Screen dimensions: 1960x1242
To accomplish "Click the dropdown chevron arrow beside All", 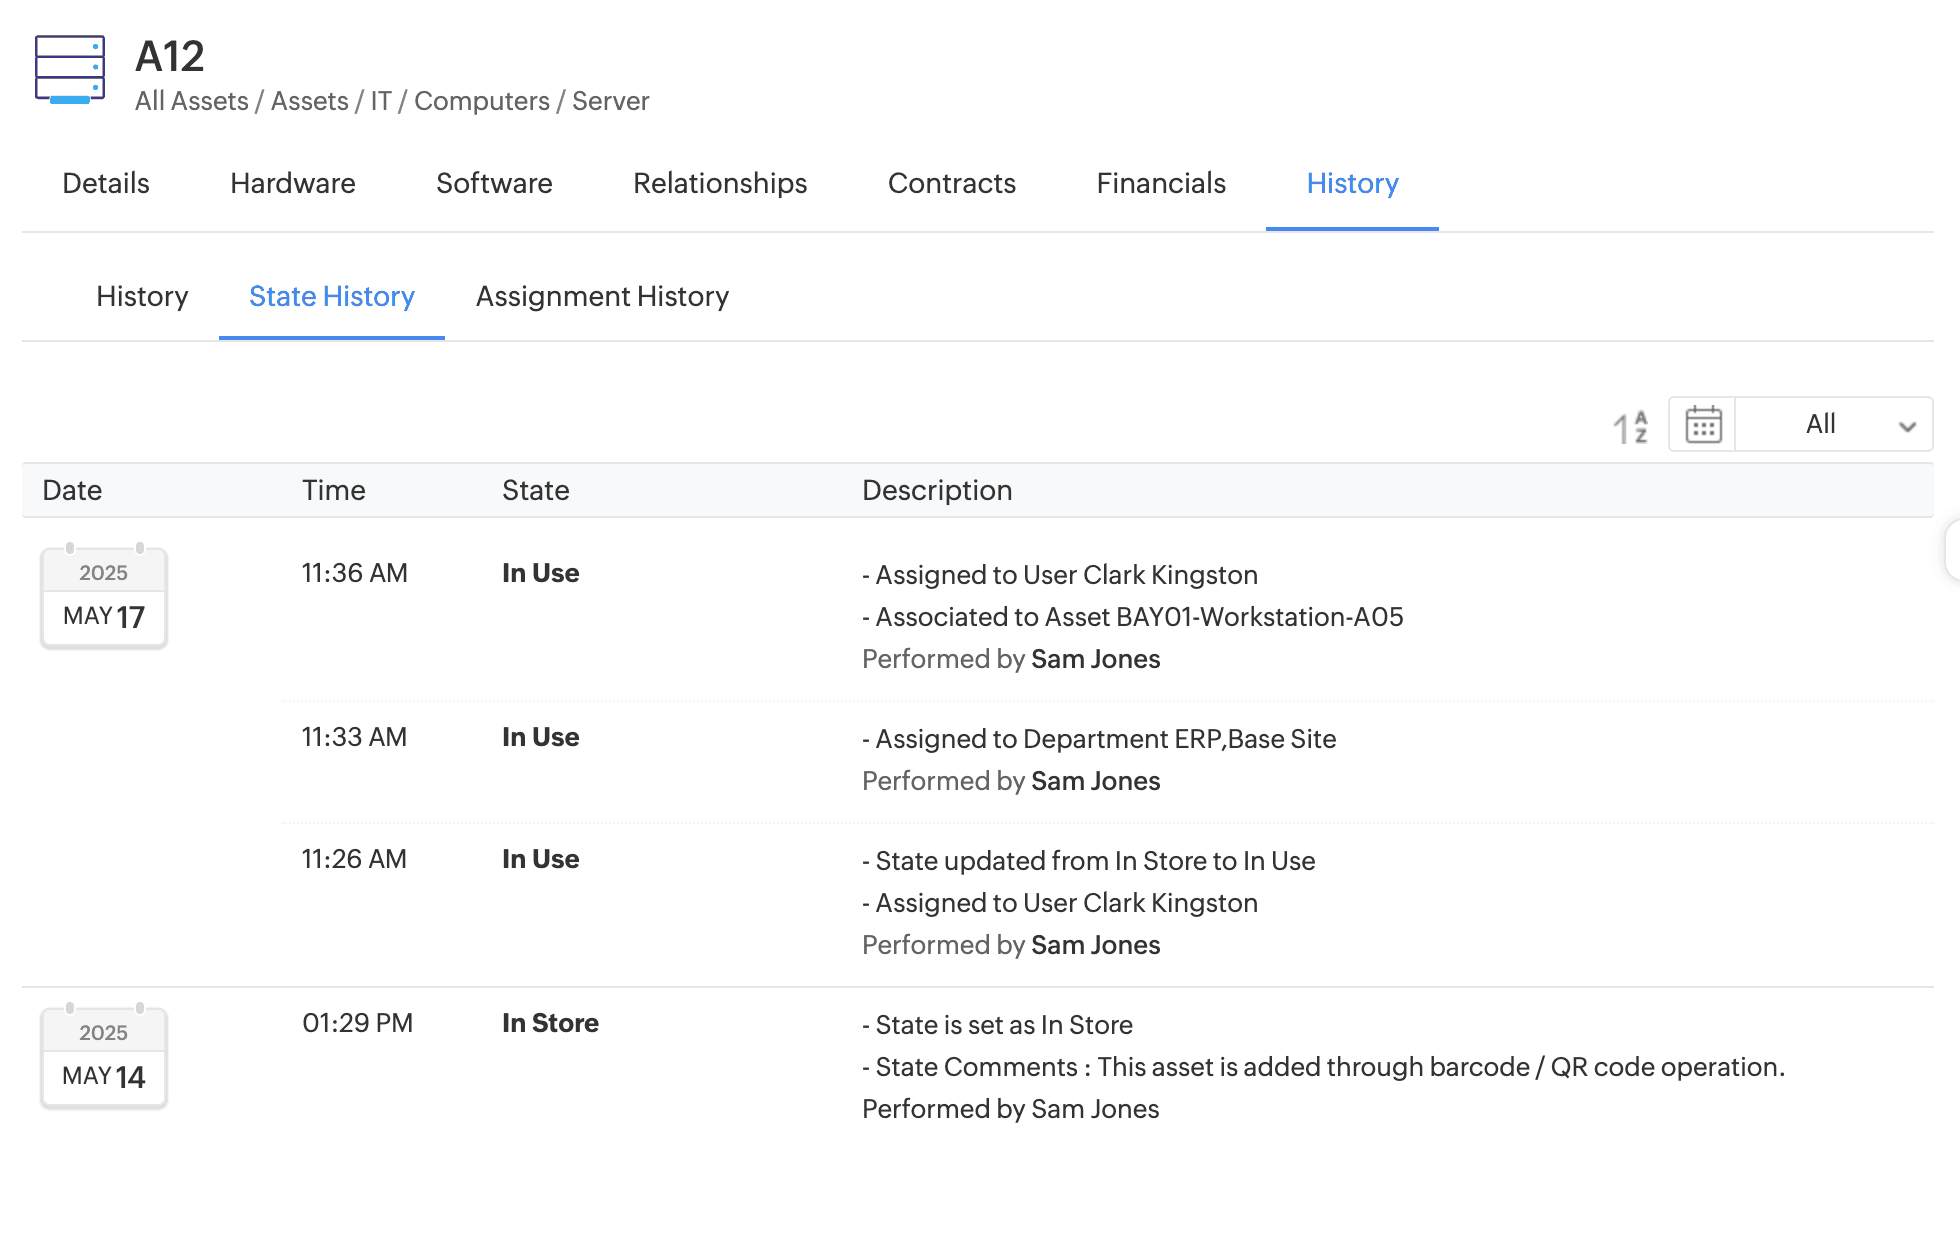I will point(1907,426).
